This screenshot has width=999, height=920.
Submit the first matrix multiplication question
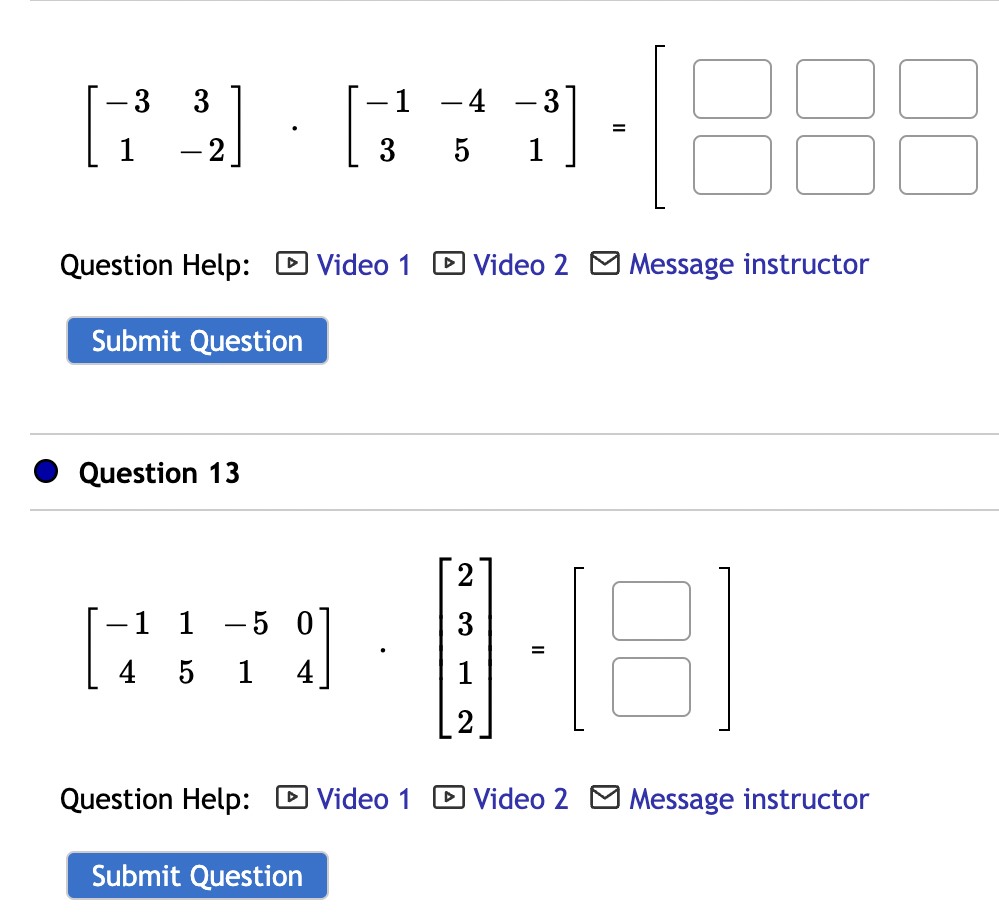[196, 340]
